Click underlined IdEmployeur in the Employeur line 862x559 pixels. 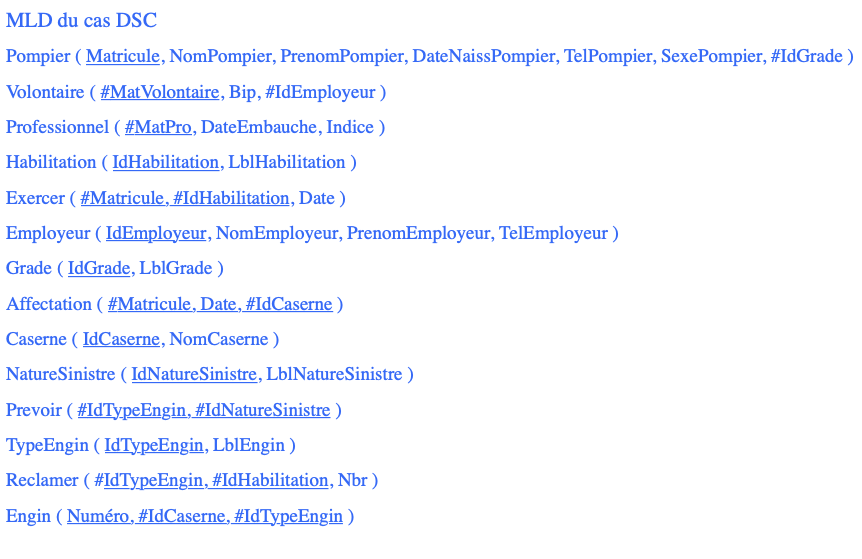point(156,234)
